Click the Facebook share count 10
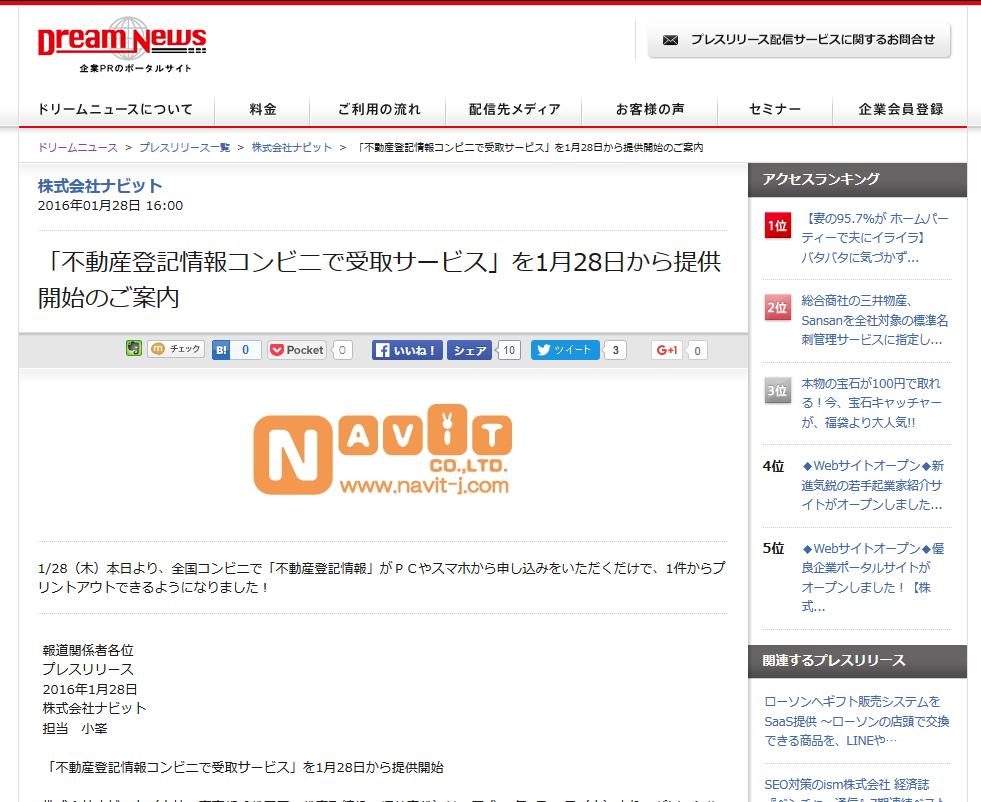Image resolution: width=981 pixels, height=802 pixels. point(509,350)
